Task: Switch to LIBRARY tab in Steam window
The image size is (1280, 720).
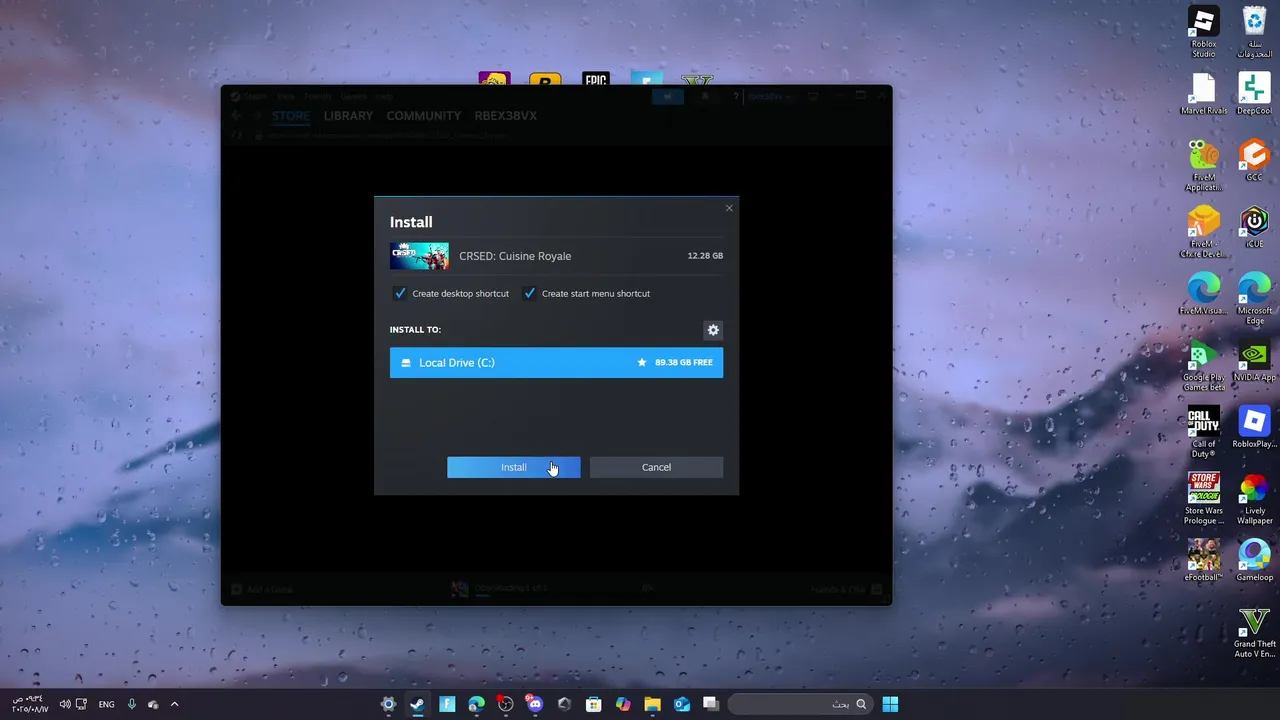Action: tap(348, 116)
